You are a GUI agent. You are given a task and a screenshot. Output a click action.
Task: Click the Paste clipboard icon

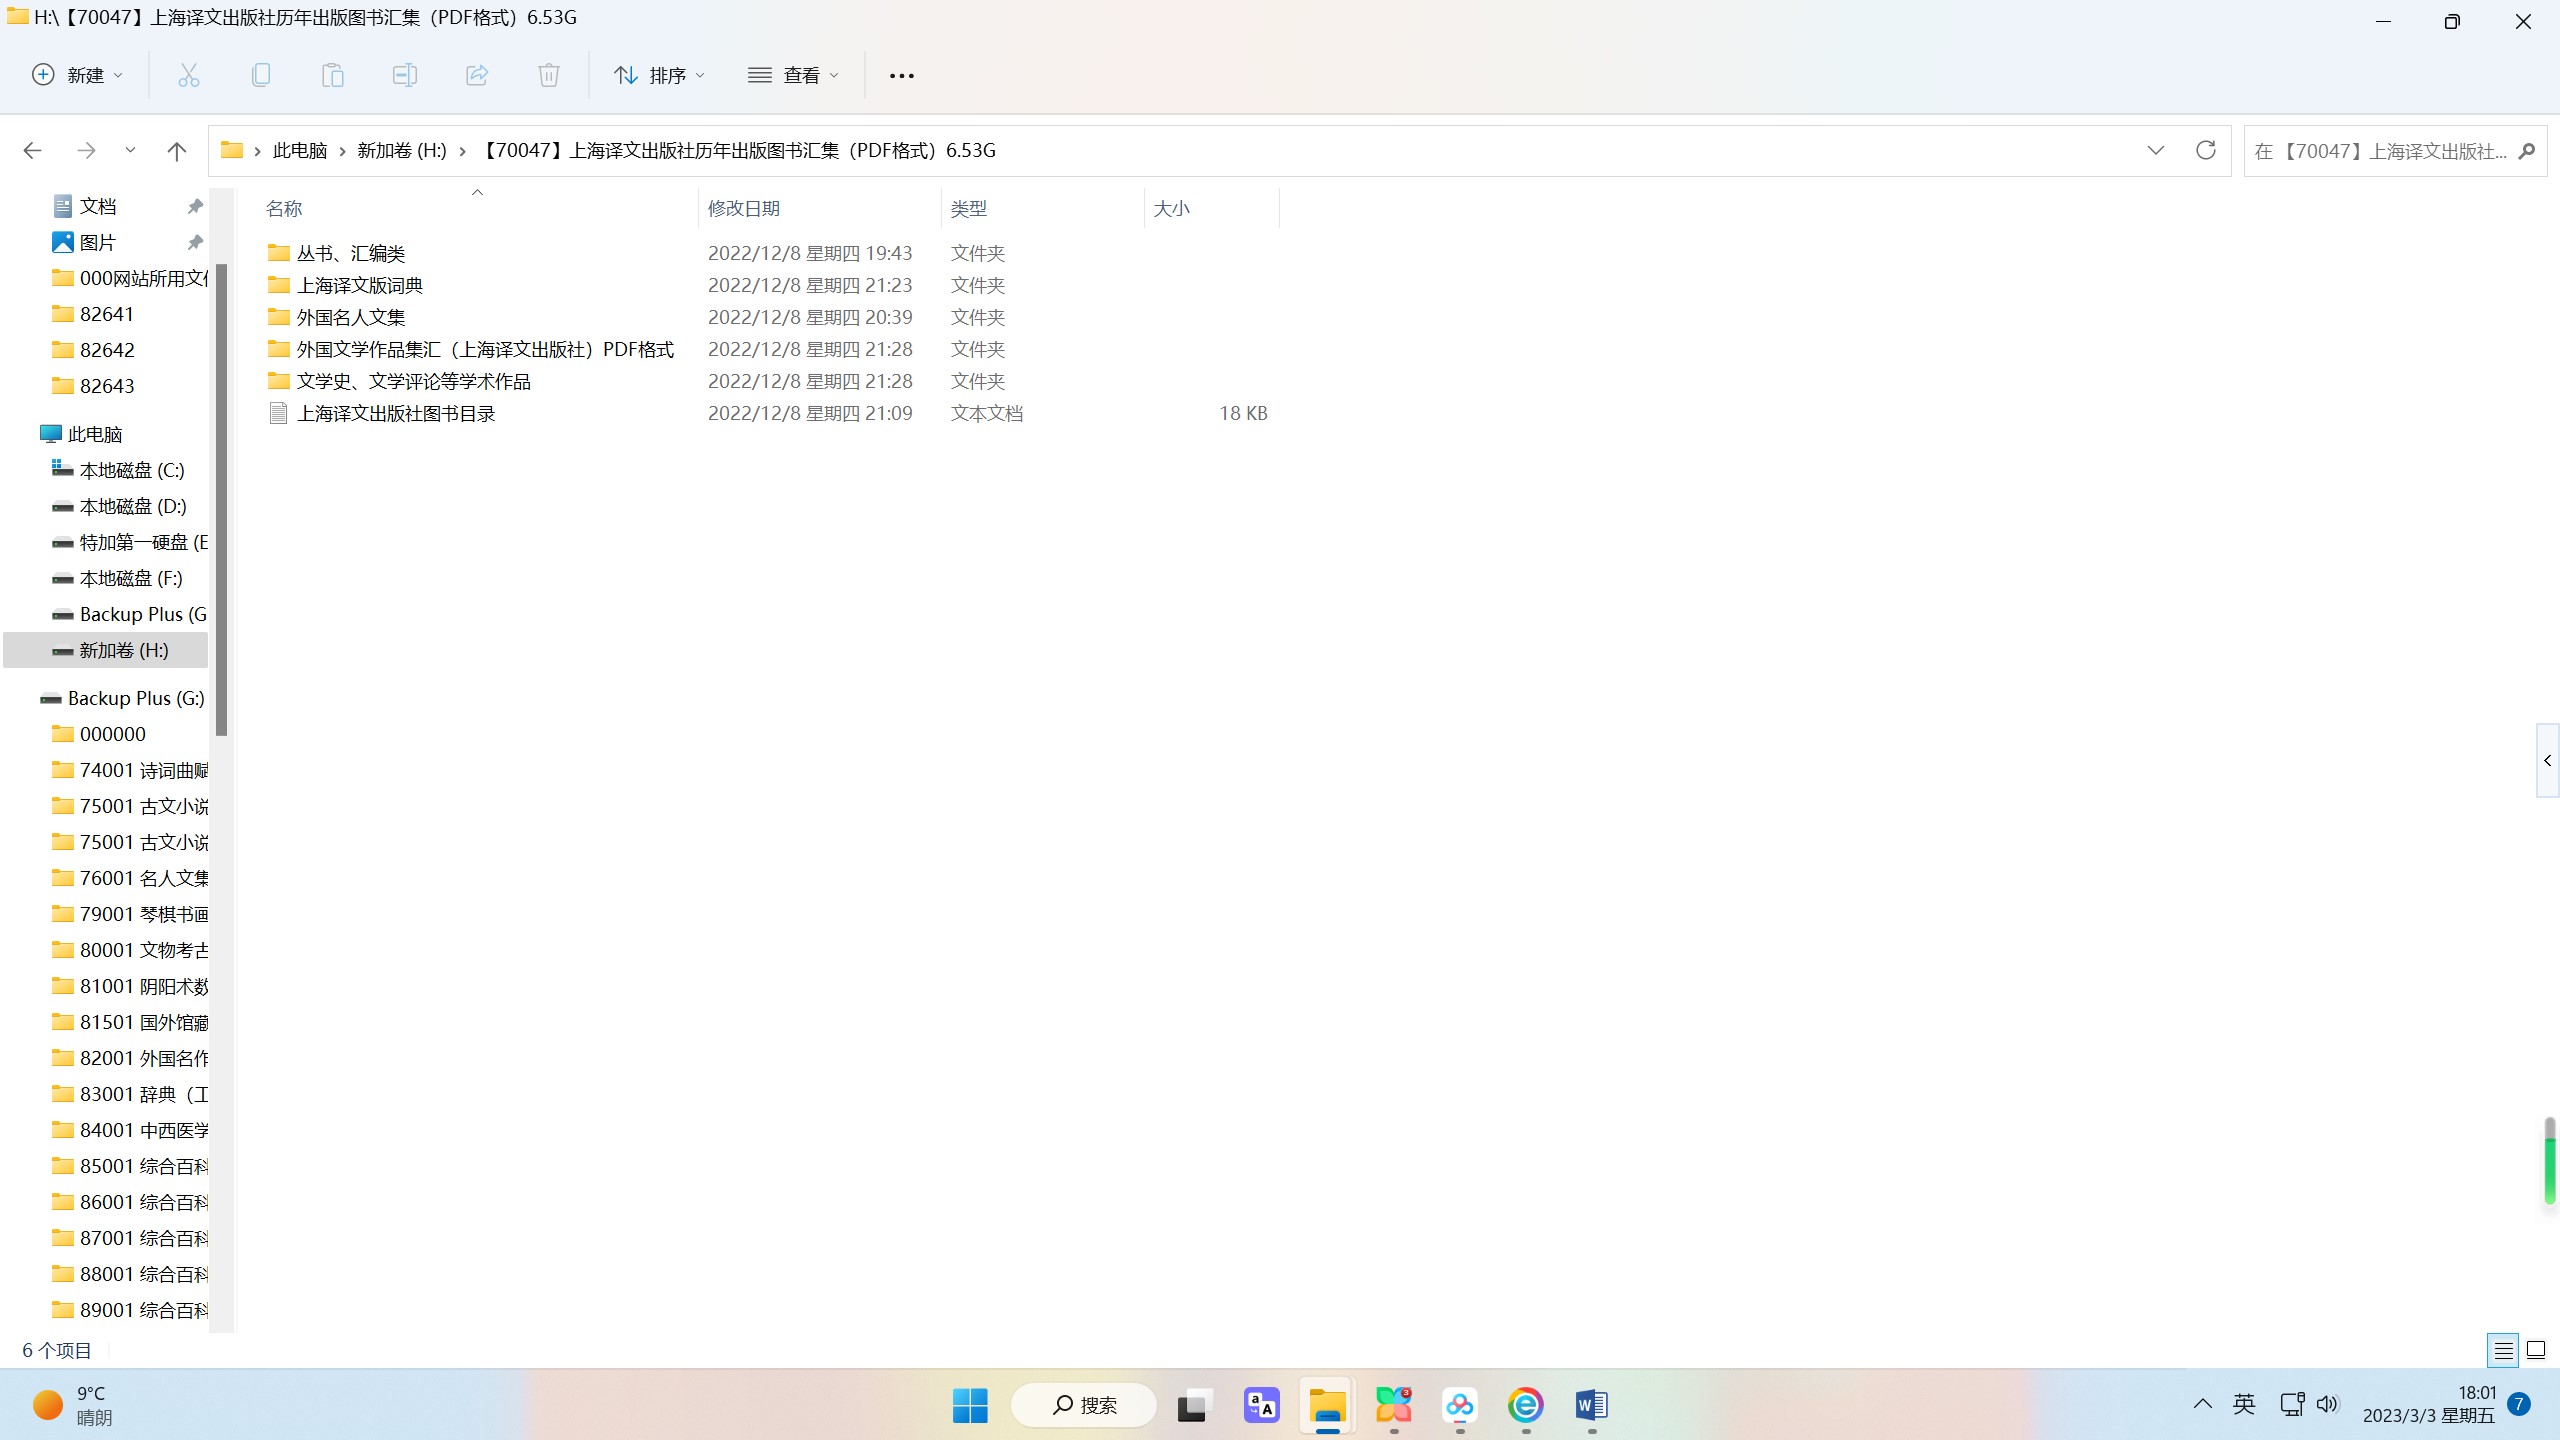(333, 75)
